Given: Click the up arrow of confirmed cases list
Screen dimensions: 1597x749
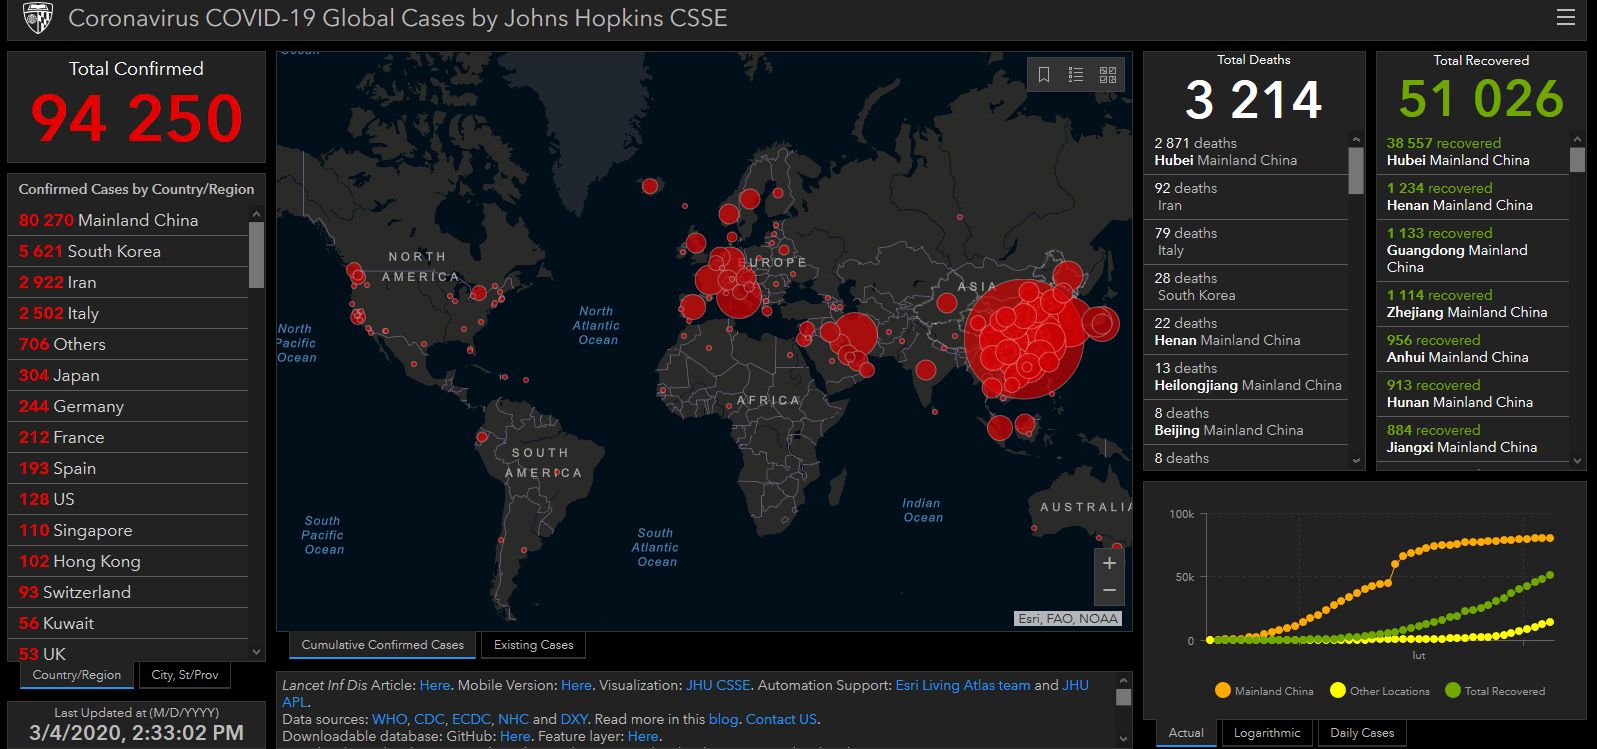Looking at the screenshot, I should click(x=257, y=214).
